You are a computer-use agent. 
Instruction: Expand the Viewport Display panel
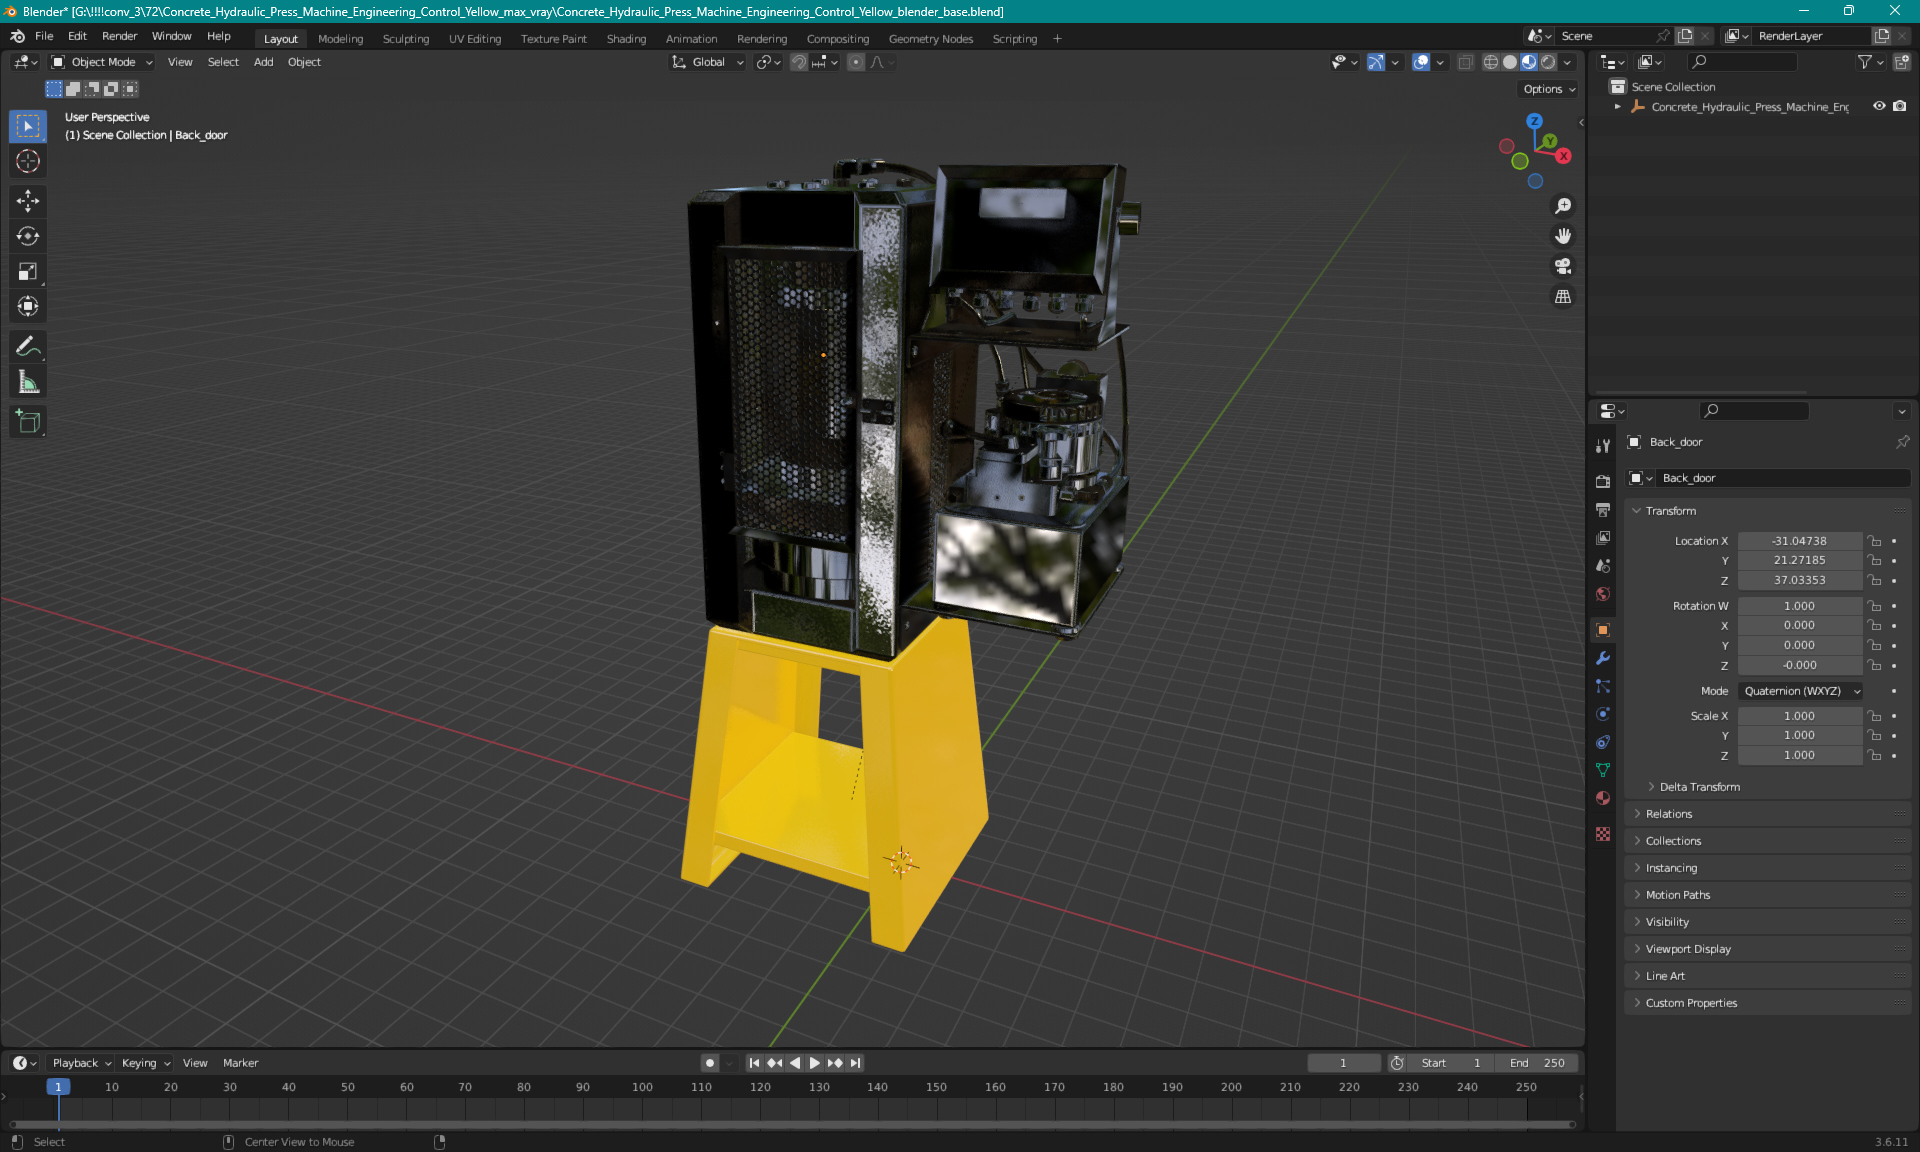pyautogui.click(x=1687, y=949)
